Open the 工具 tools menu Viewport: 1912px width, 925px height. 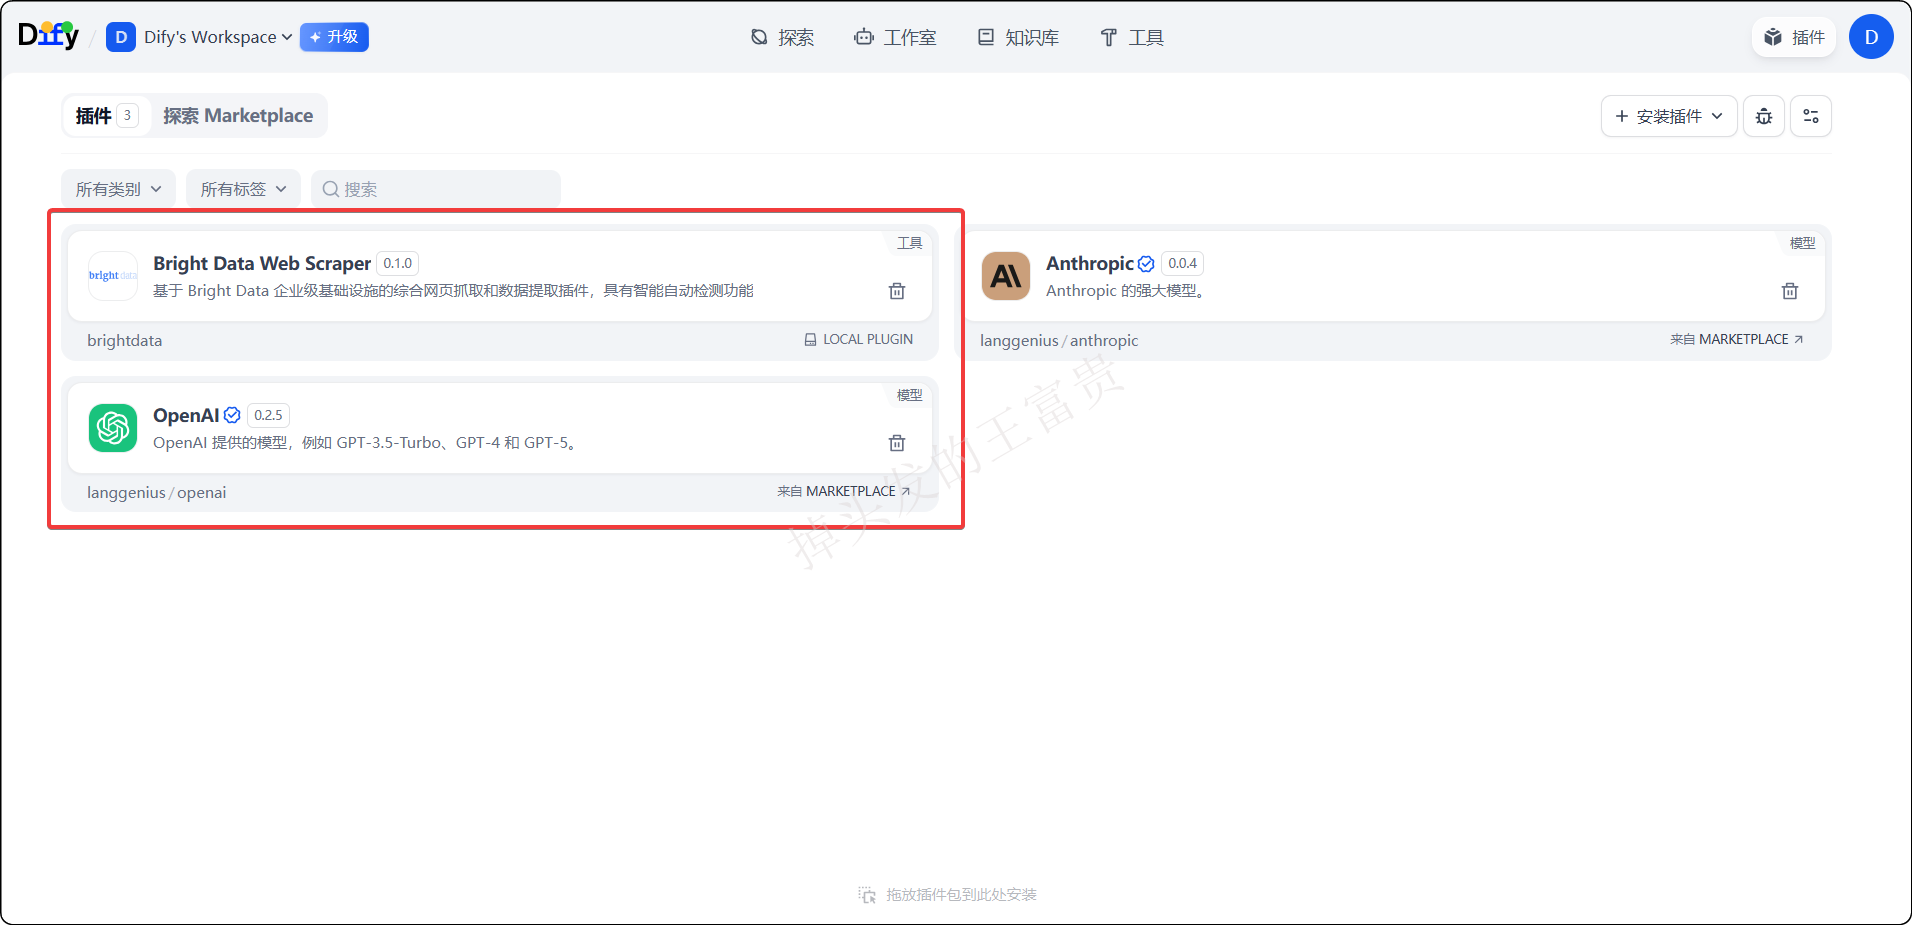(1132, 38)
